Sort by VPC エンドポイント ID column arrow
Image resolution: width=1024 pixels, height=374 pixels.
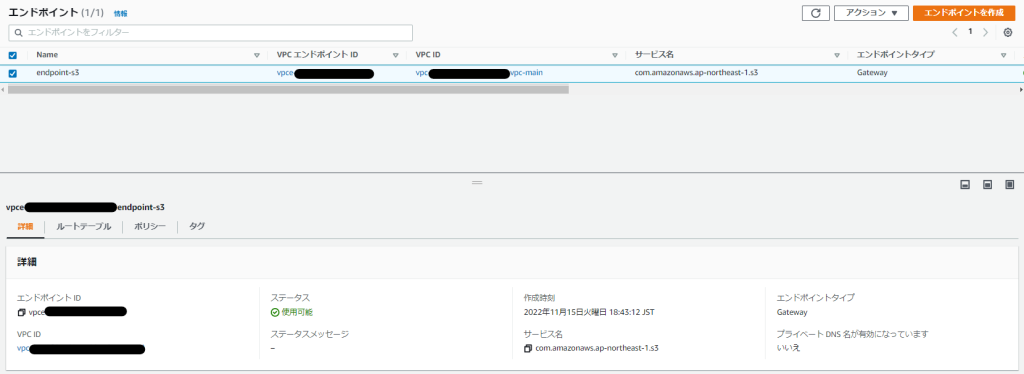point(395,55)
